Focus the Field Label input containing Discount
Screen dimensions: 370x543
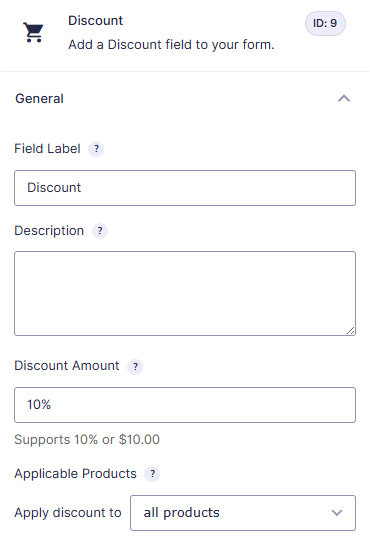coord(185,188)
